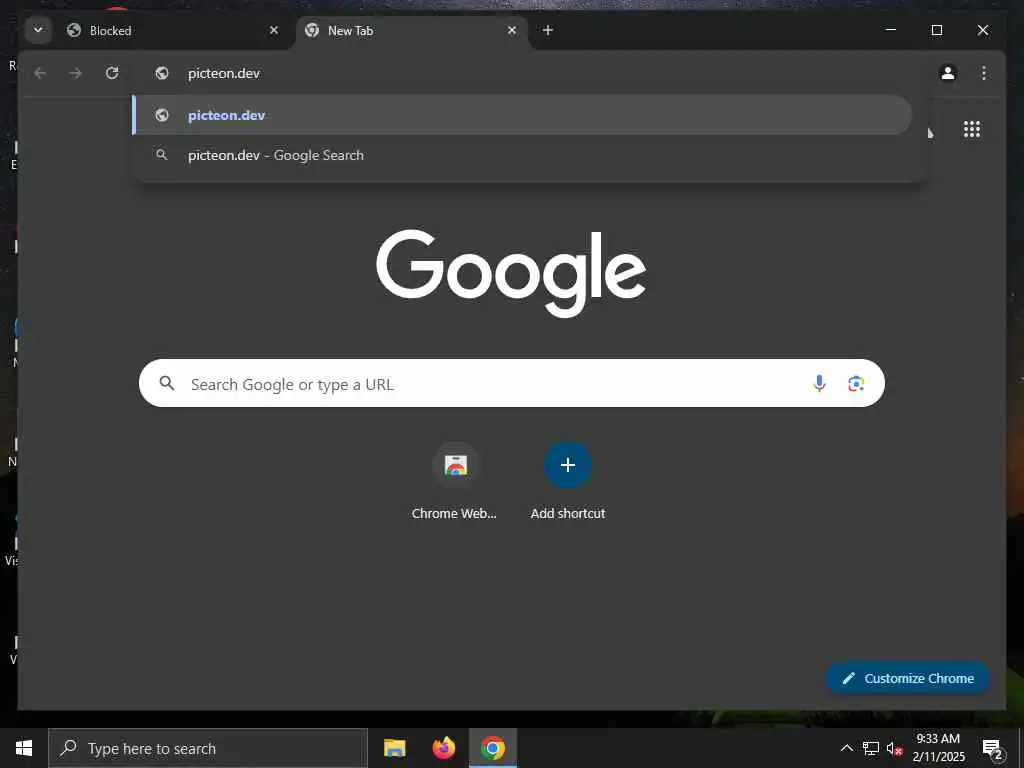Open a new tab with plus button

coord(548,30)
